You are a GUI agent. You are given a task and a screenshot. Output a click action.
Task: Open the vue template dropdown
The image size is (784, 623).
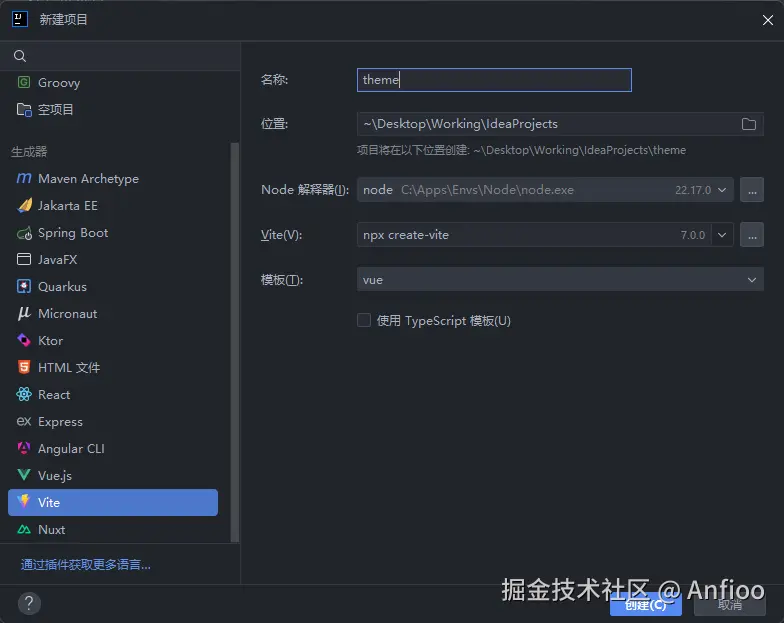pyautogui.click(x=560, y=280)
